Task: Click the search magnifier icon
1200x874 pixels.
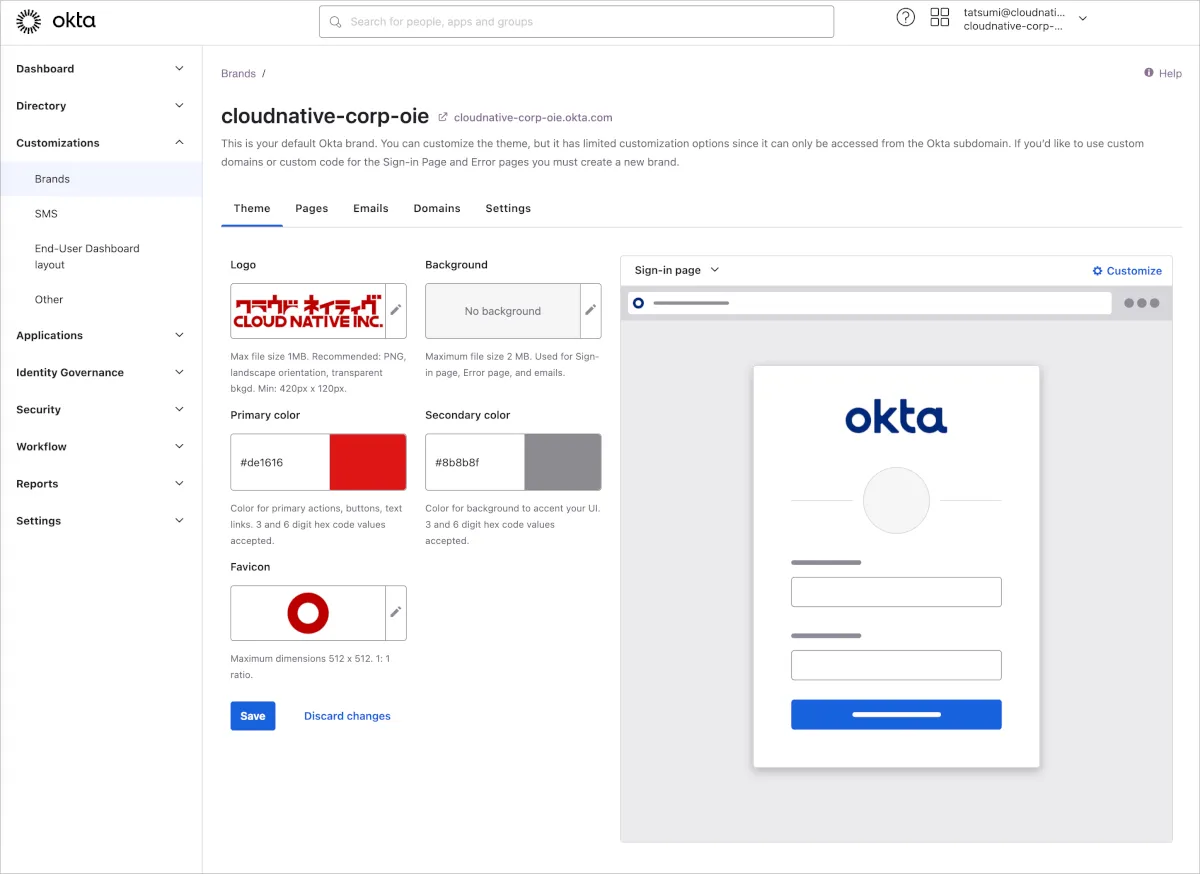Action: pyautogui.click(x=336, y=21)
